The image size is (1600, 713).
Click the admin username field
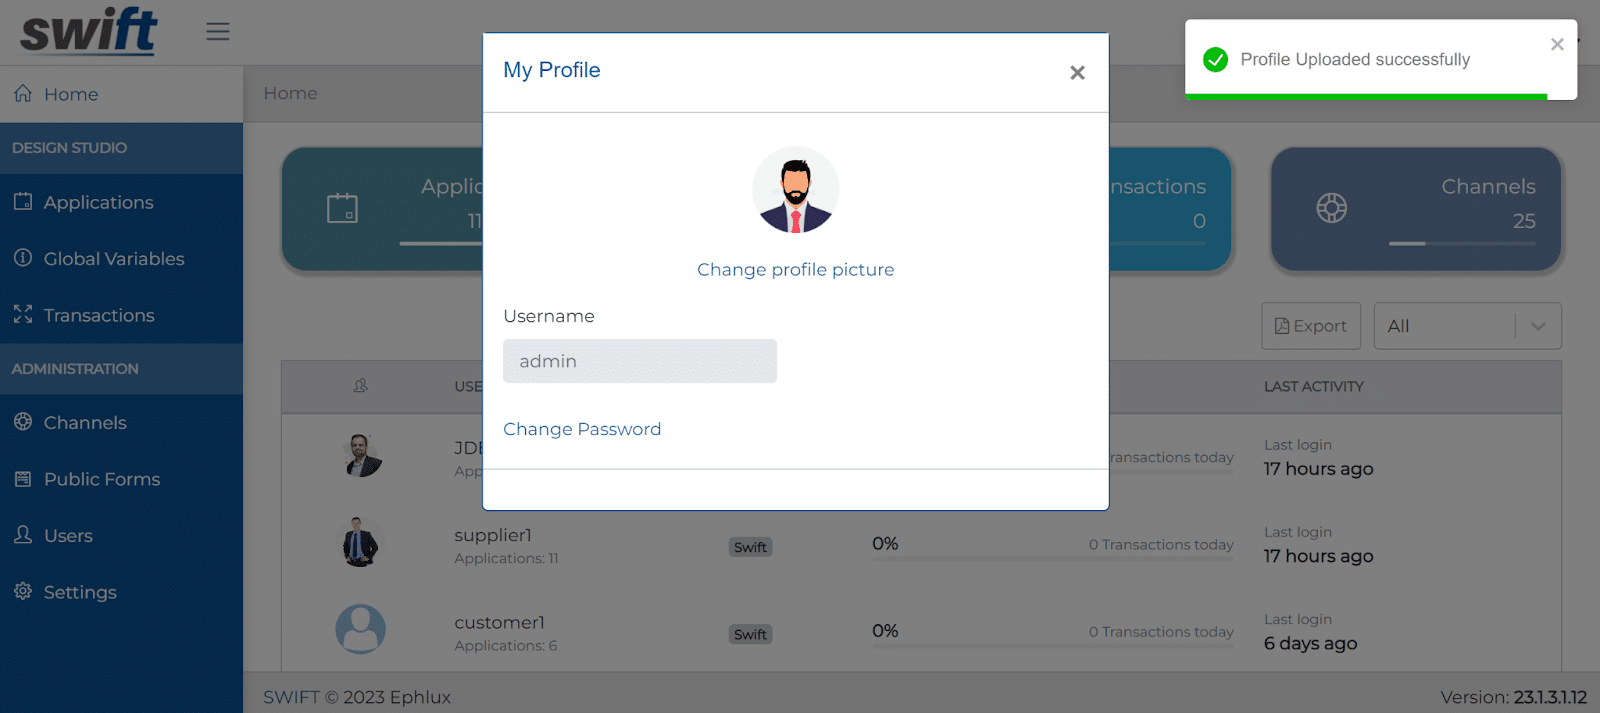[640, 361]
